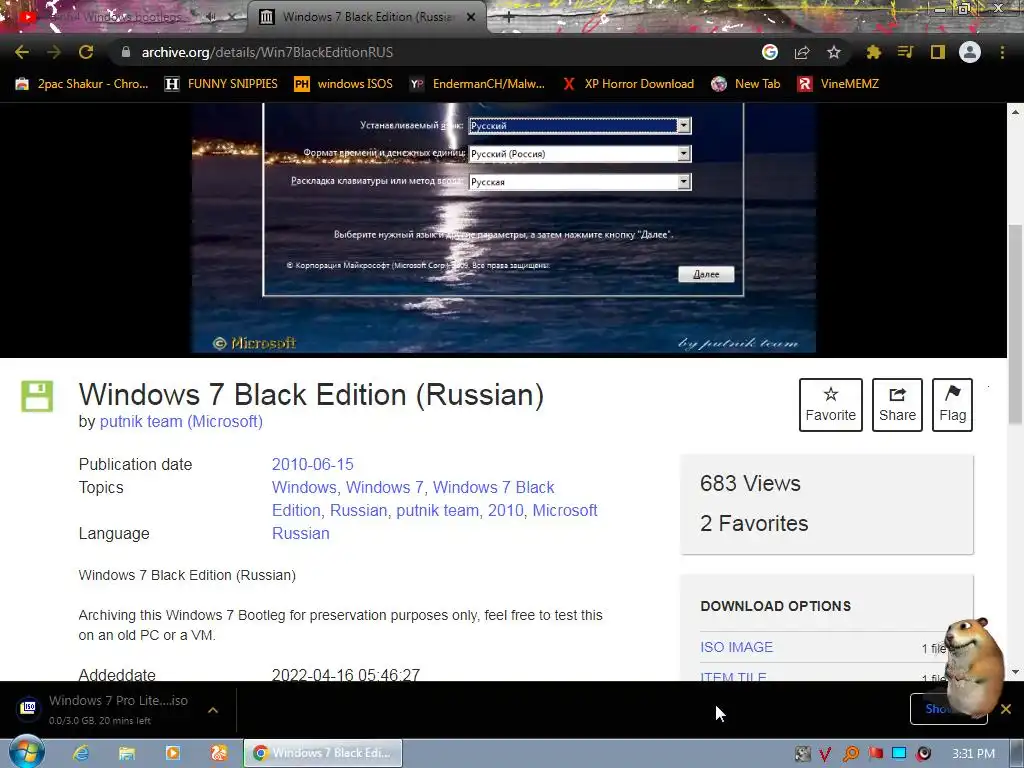This screenshot has height=768, width=1024.
Task: Open the 2010-06-15 publication date link
Action: coord(312,464)
